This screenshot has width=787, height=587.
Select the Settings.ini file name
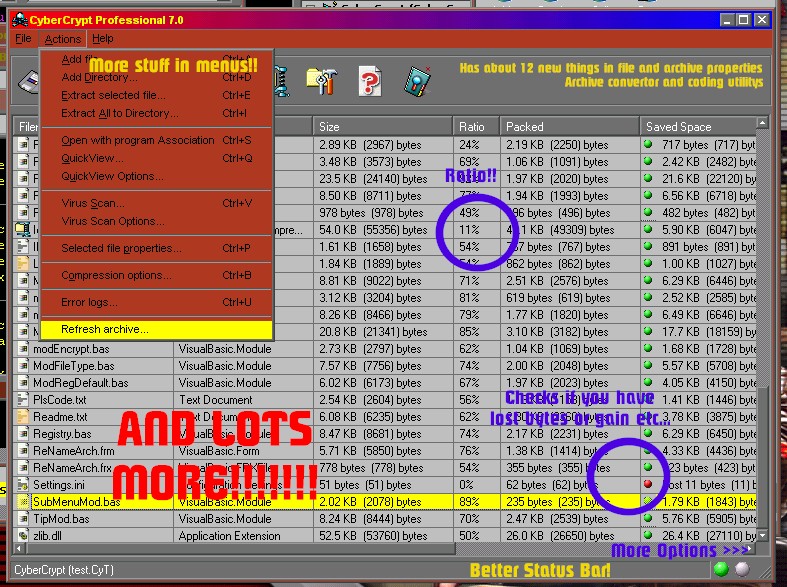[x=59, y=485]
